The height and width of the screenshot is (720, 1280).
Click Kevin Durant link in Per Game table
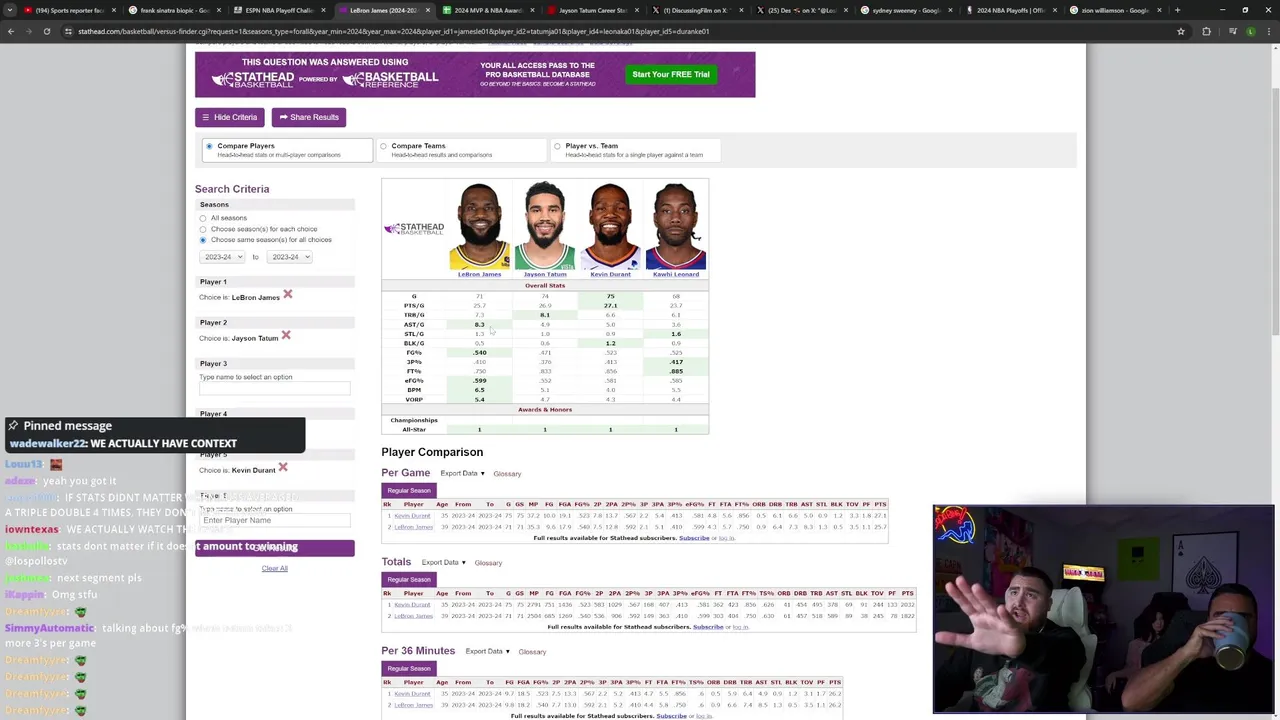point(413,516)
